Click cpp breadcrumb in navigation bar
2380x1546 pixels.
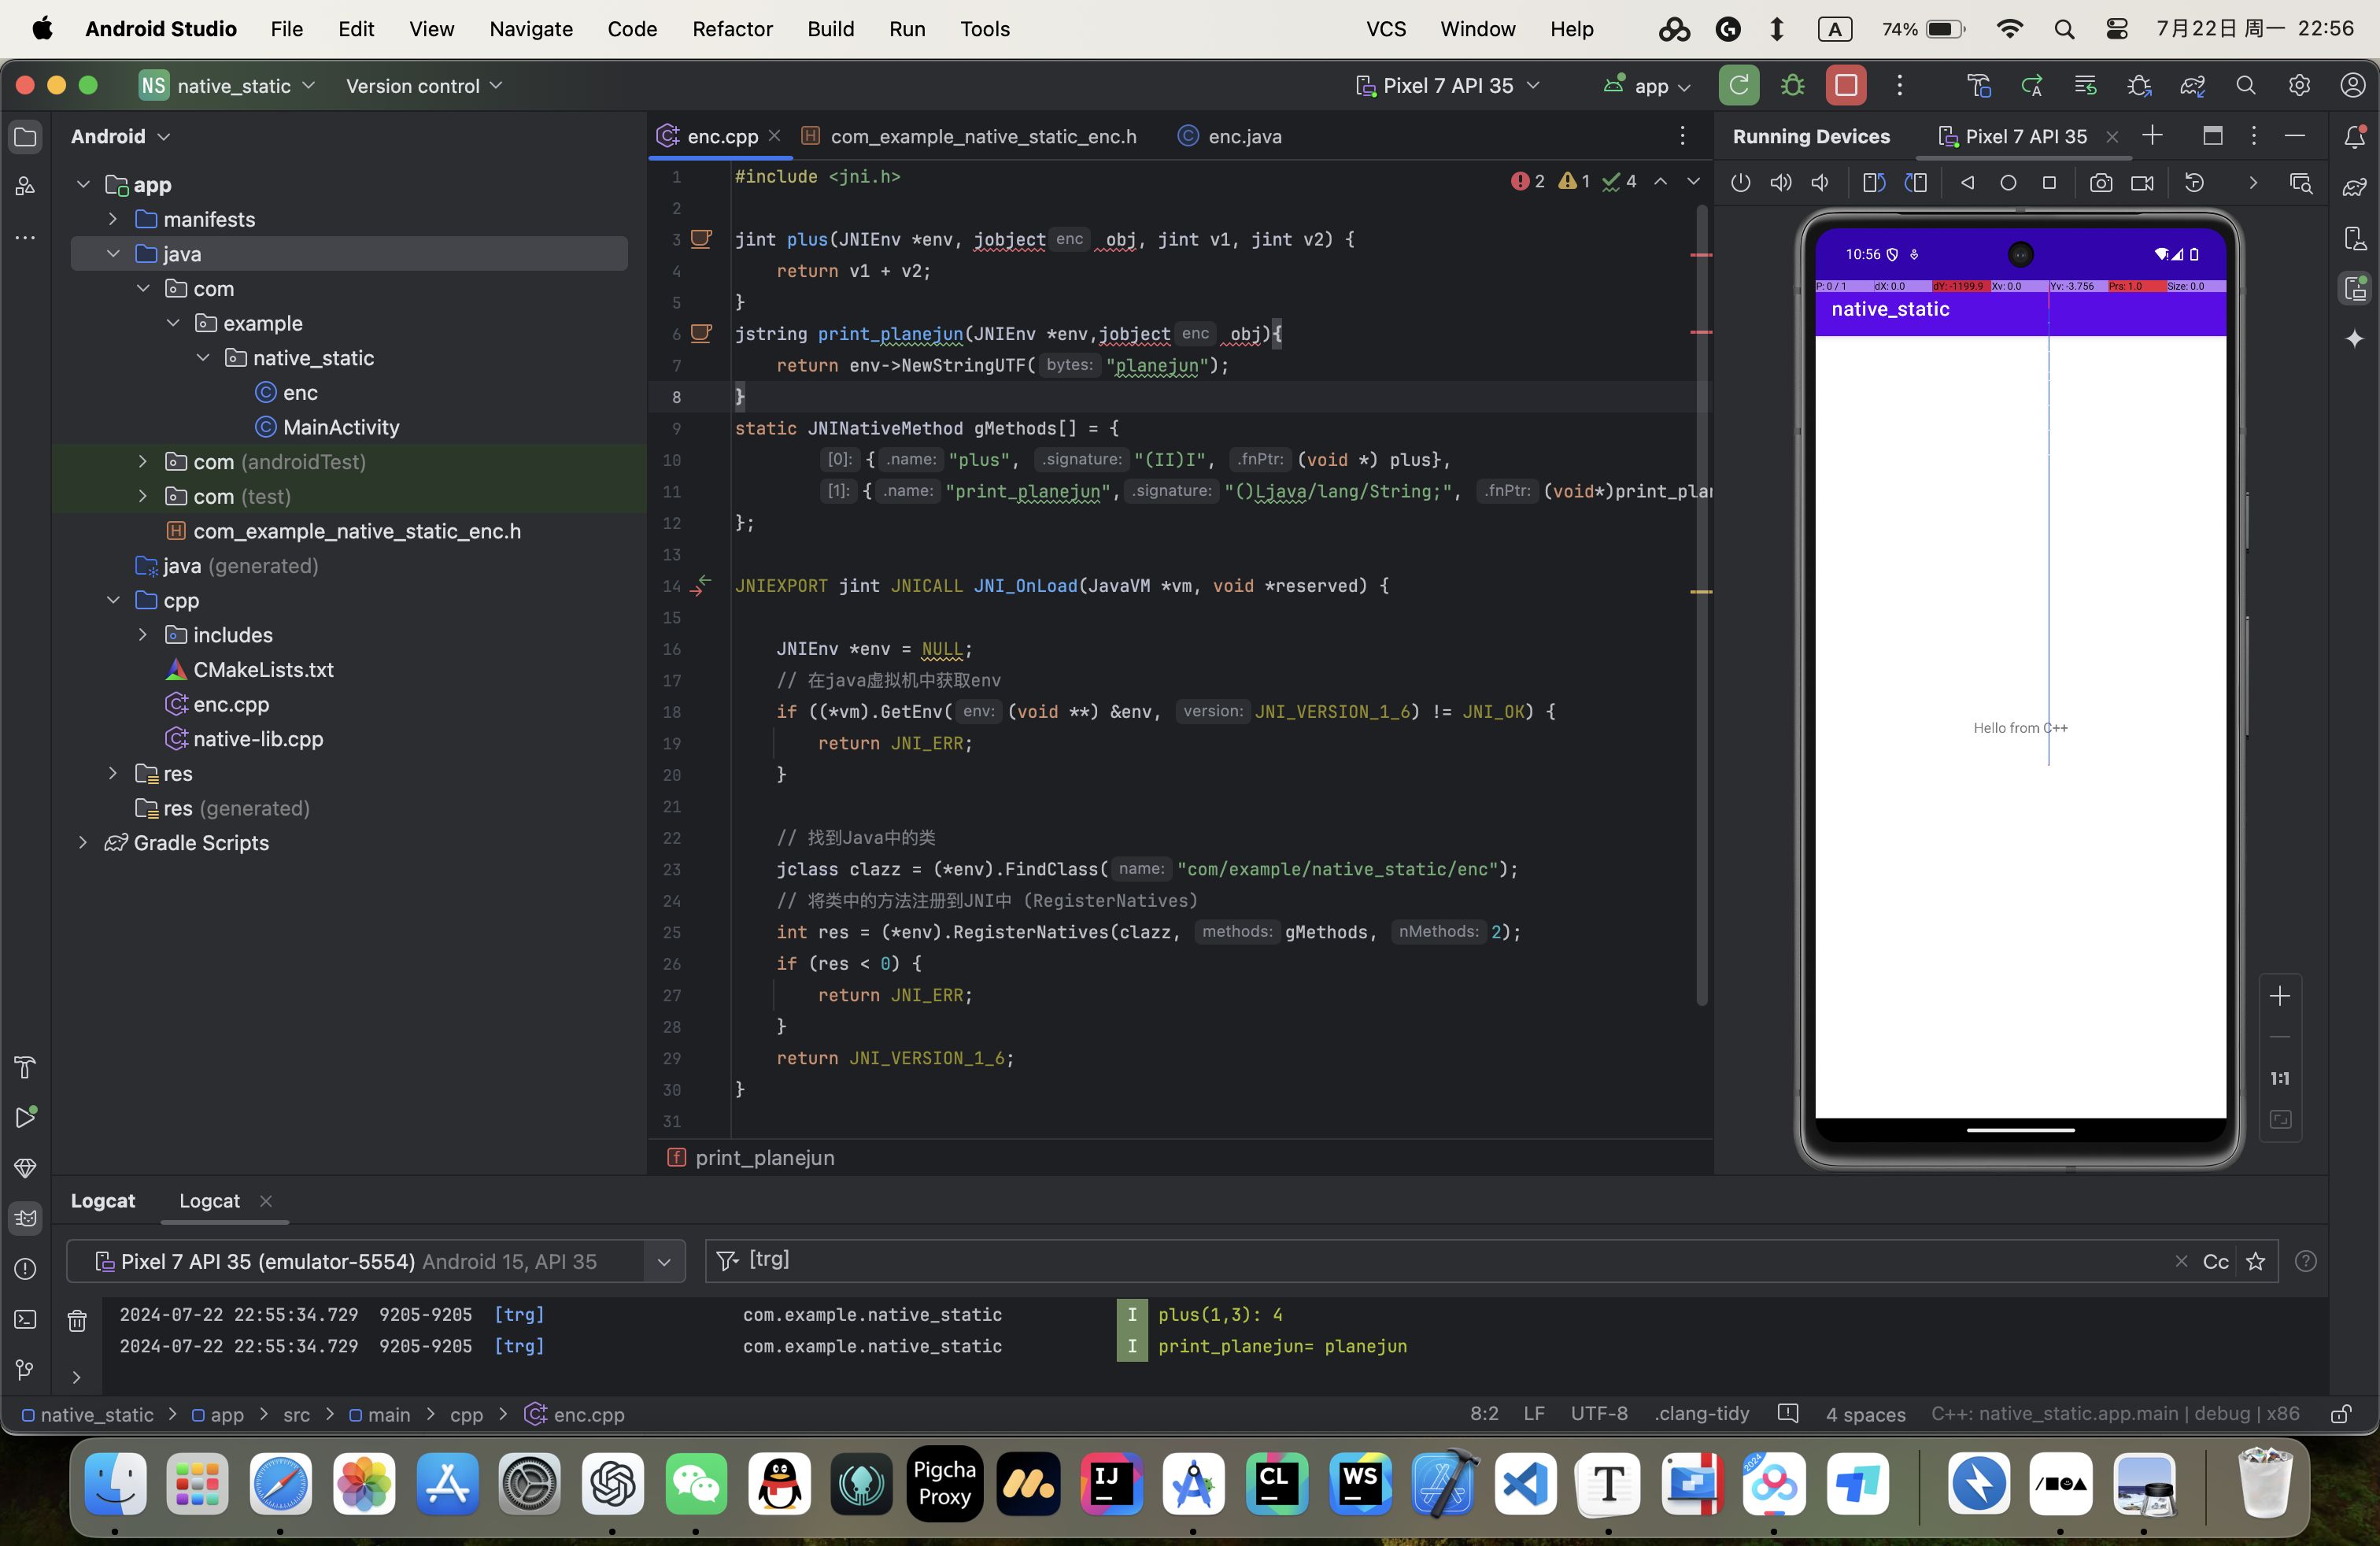(x=466, y=1414)
